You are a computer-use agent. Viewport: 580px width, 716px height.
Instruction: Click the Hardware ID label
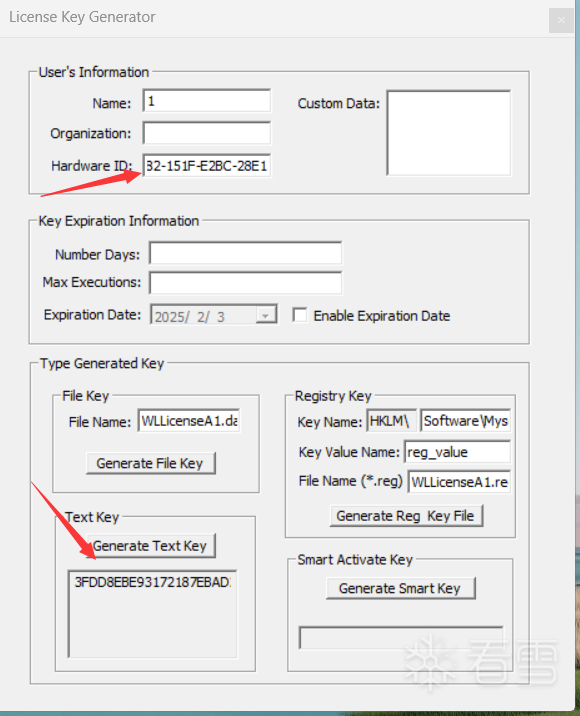tap(91, 165)
